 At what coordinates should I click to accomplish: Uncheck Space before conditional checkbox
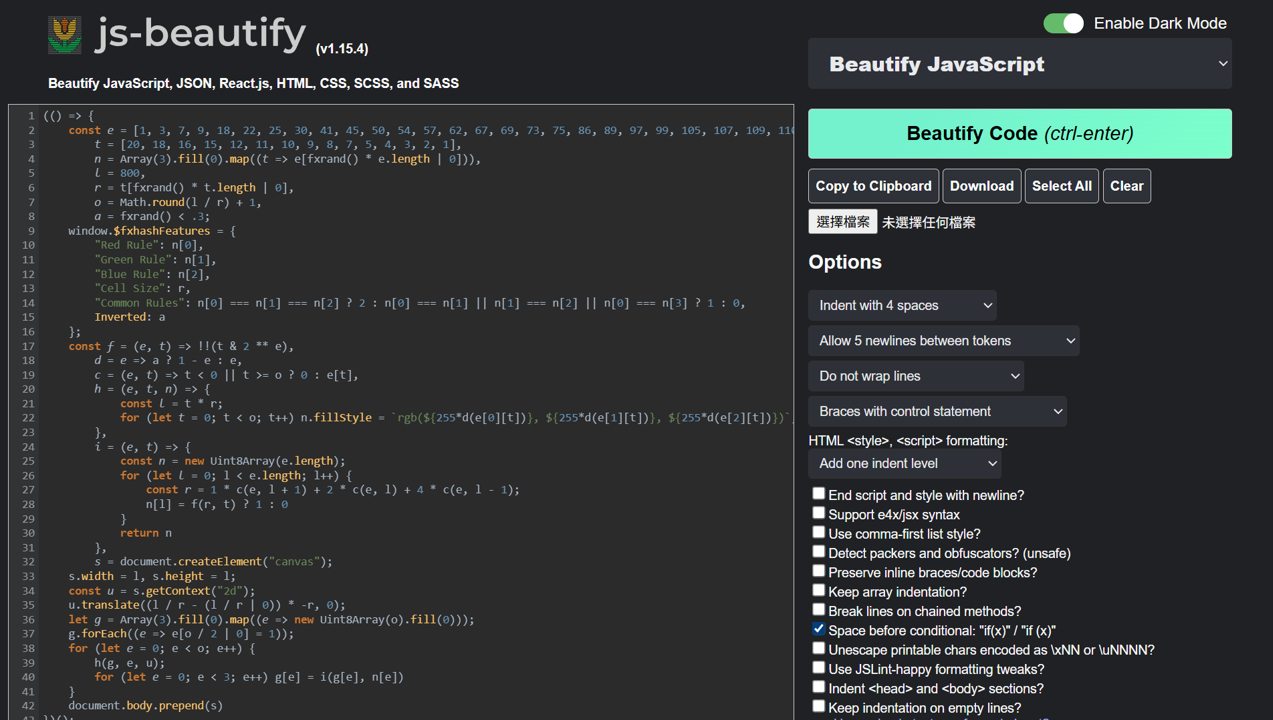pos(819,629)
